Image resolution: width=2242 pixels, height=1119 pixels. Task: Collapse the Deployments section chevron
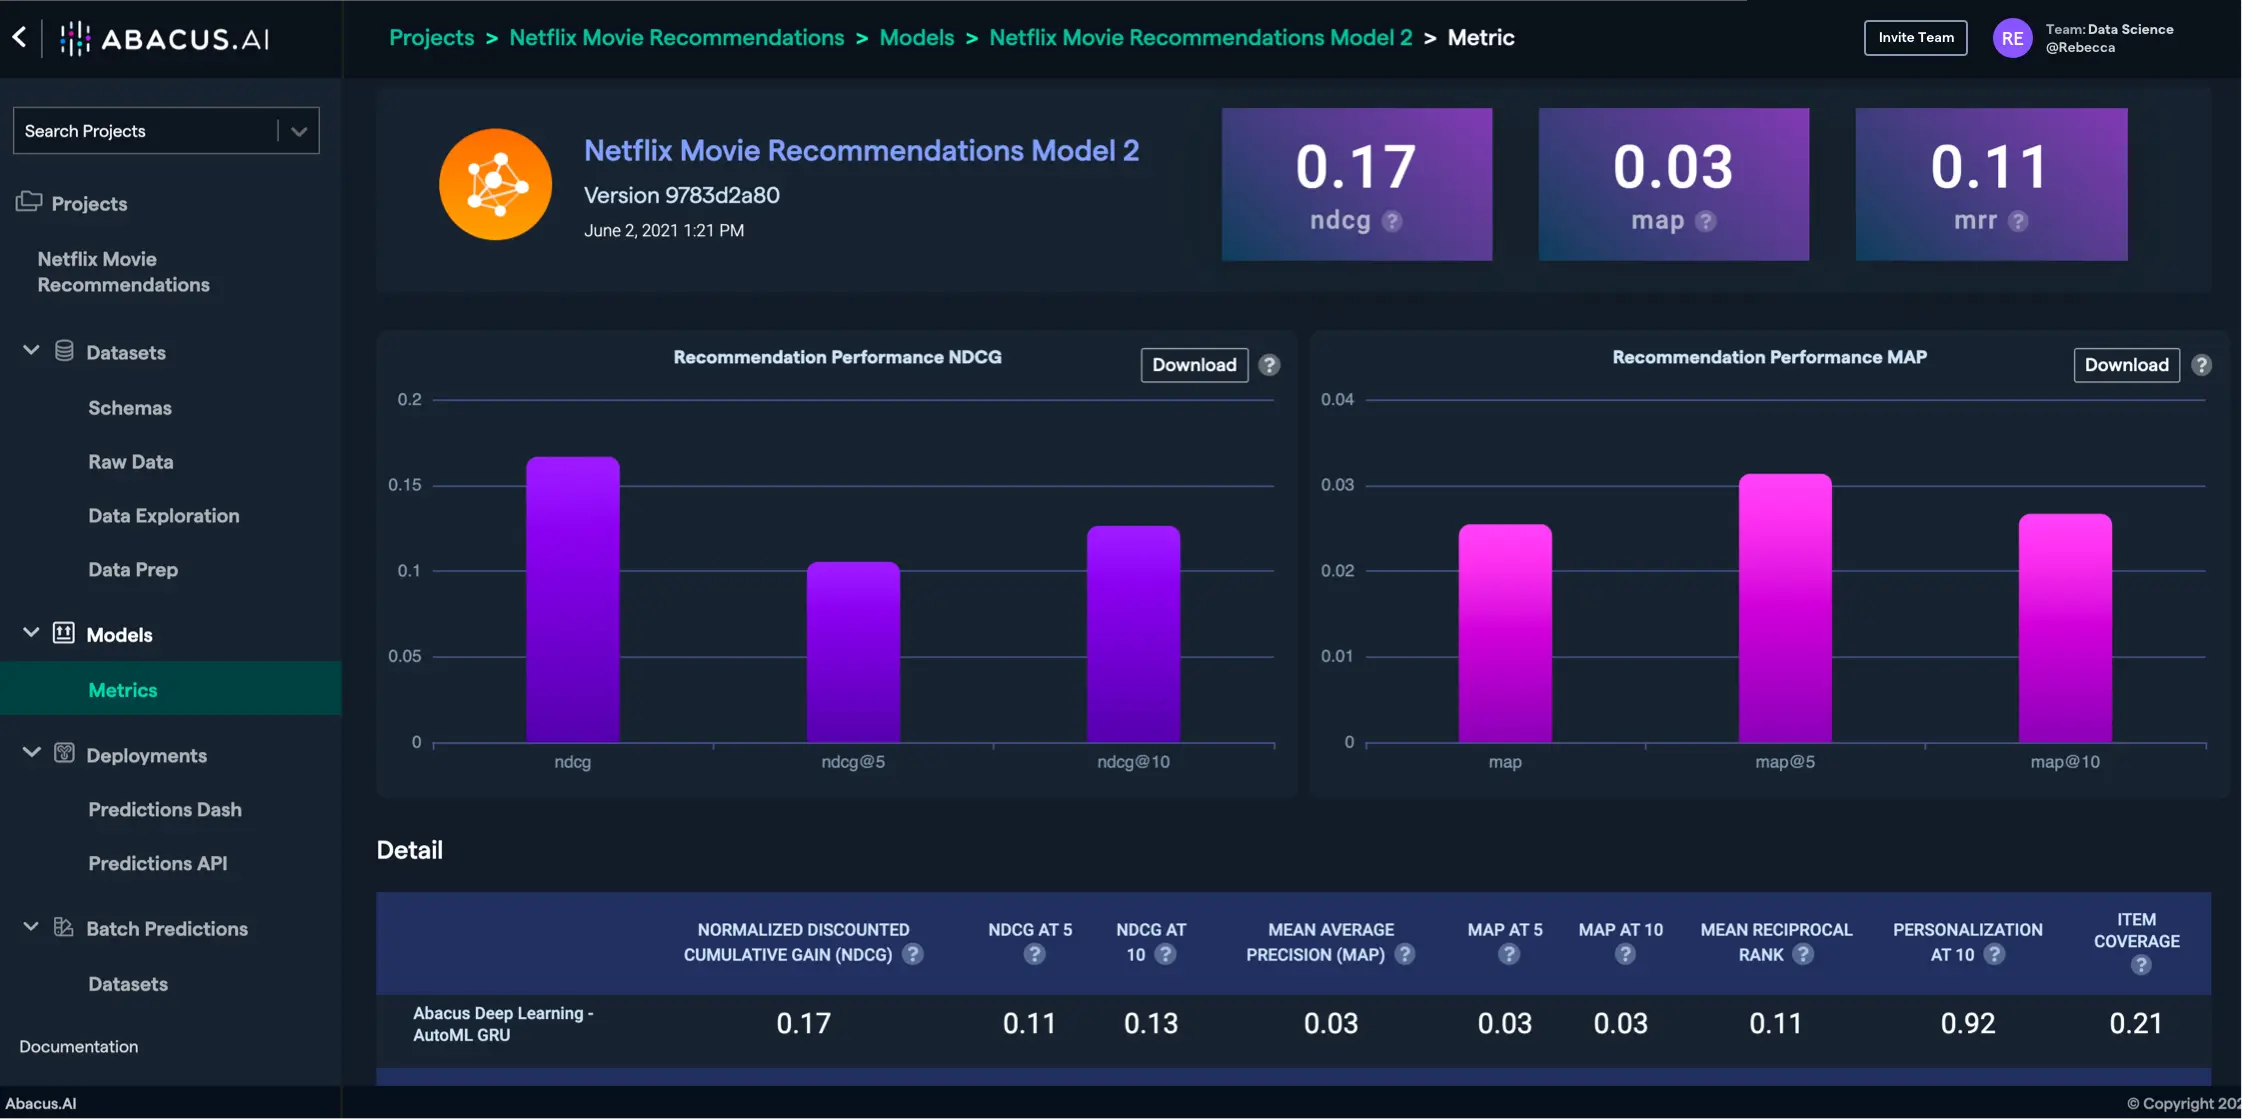click(x=31, y=753)
